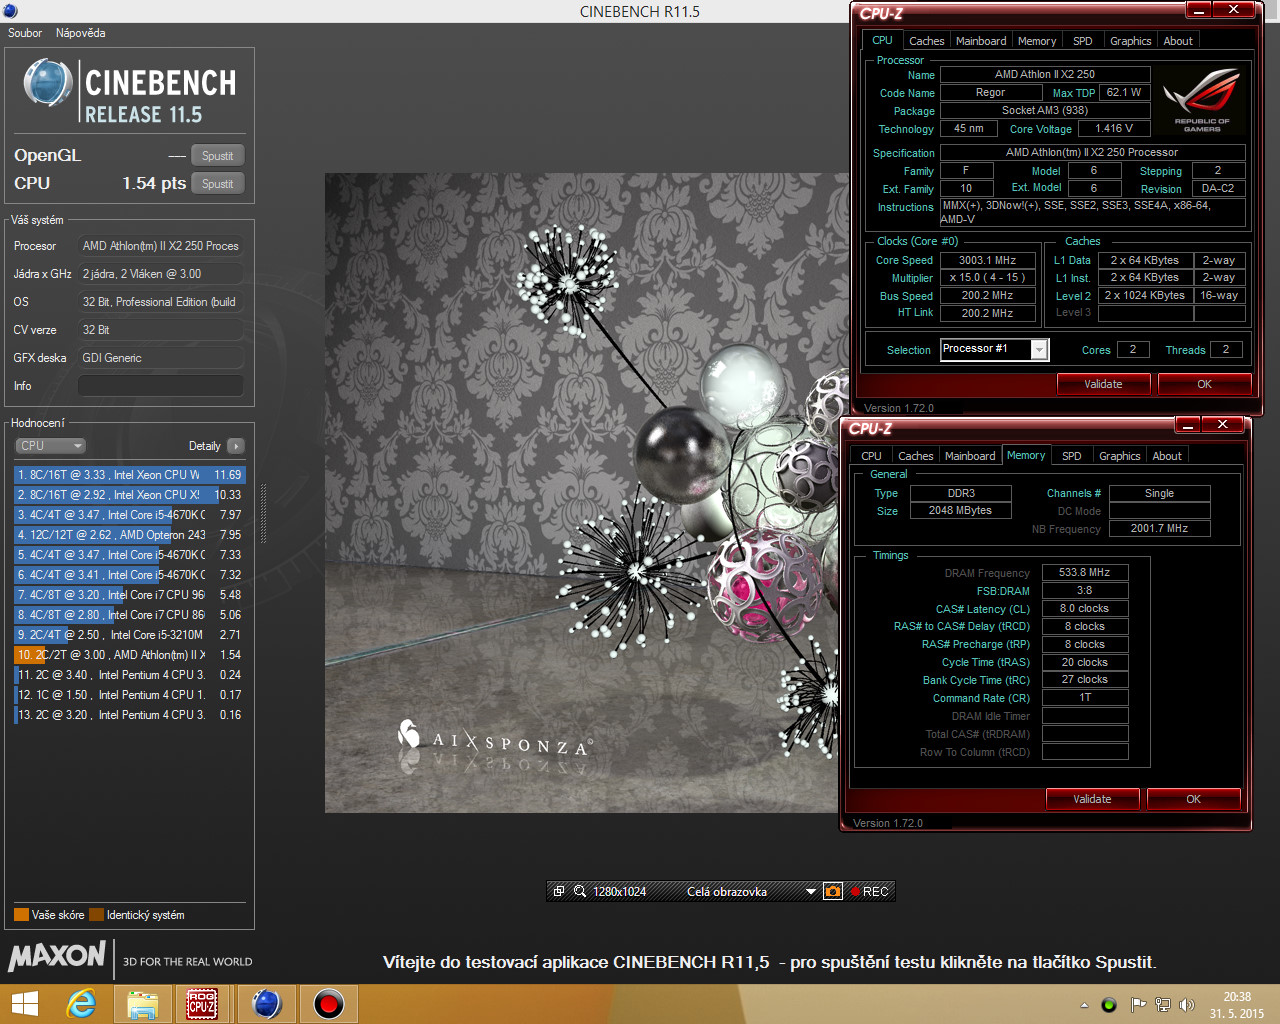Click the orange Vaše skóre legend swatch
1280x1024 pixels.
click(x=21, y=915)
